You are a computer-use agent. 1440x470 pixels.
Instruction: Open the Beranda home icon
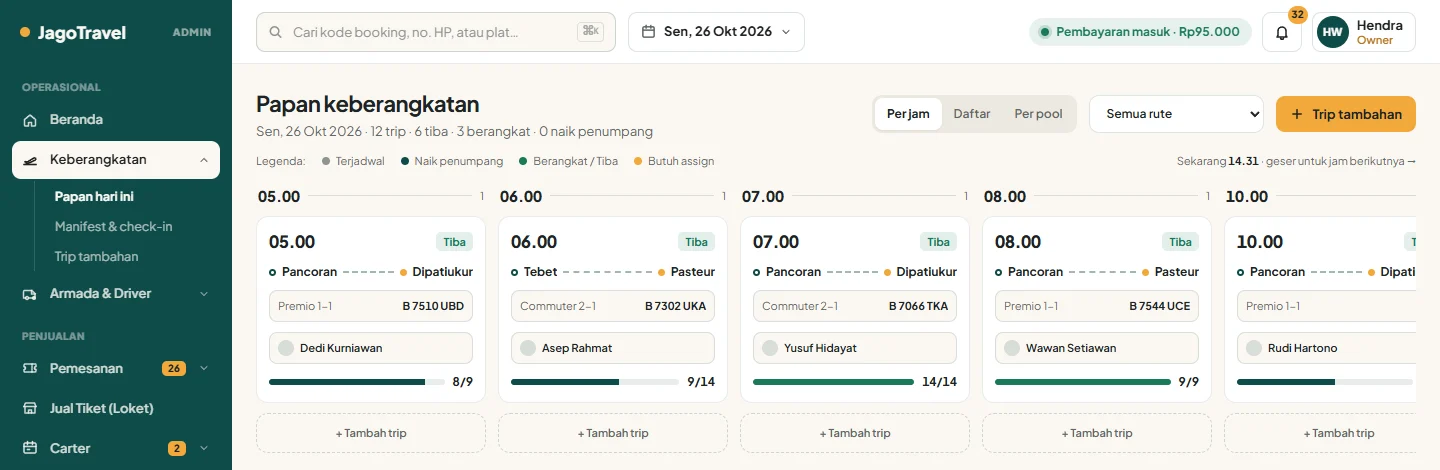tap(30, 120)
